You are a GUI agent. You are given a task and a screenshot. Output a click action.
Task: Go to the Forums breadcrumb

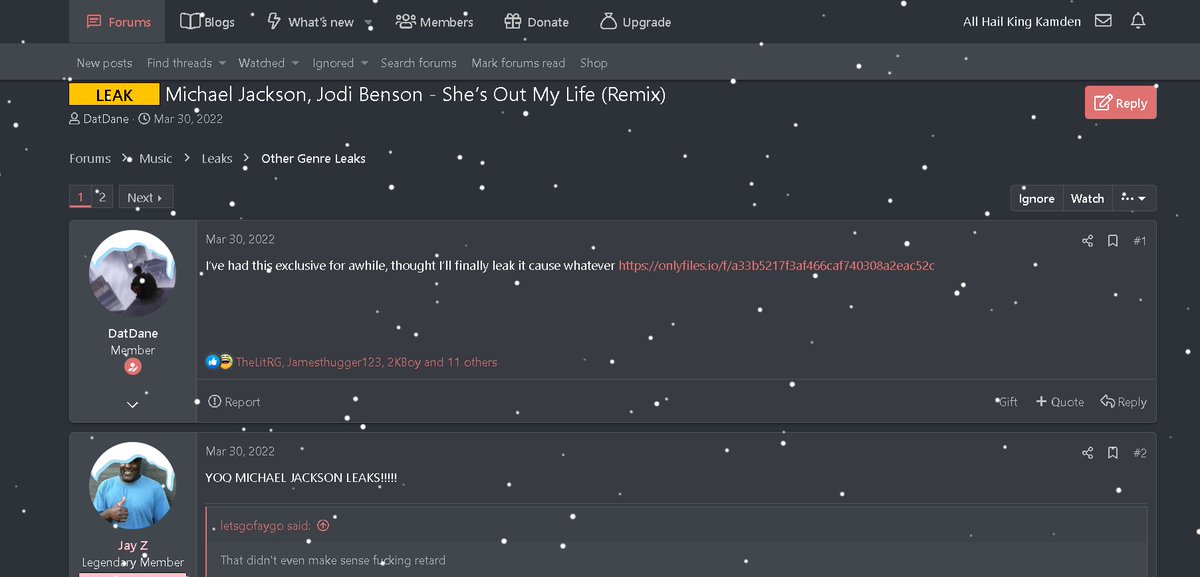tap(90, 159)
